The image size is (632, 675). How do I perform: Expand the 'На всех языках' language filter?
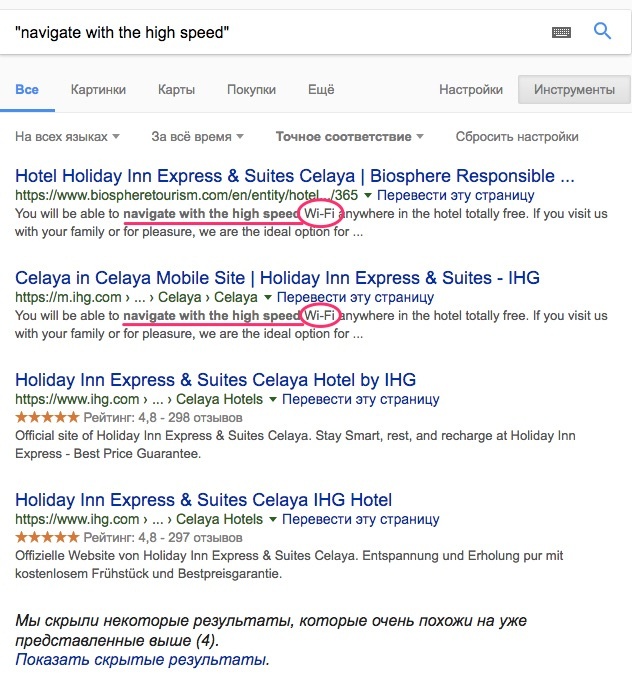tap(67, 137)
